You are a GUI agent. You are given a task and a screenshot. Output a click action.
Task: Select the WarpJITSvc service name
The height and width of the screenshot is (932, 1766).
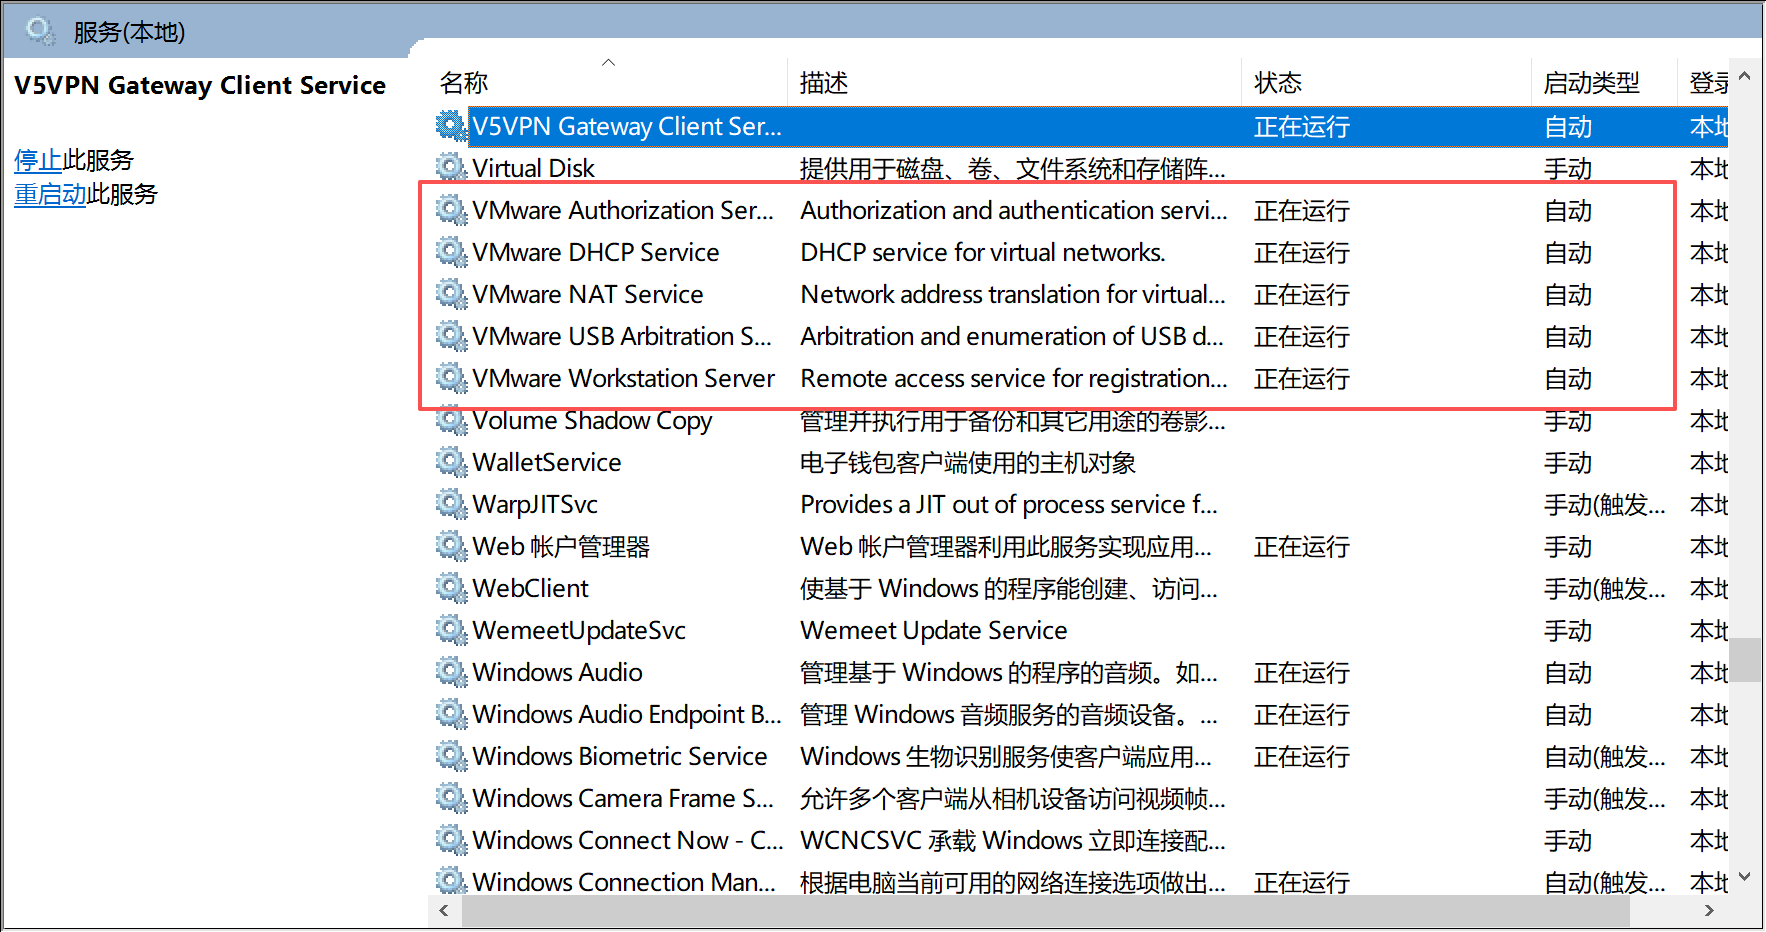click(535, 504)
